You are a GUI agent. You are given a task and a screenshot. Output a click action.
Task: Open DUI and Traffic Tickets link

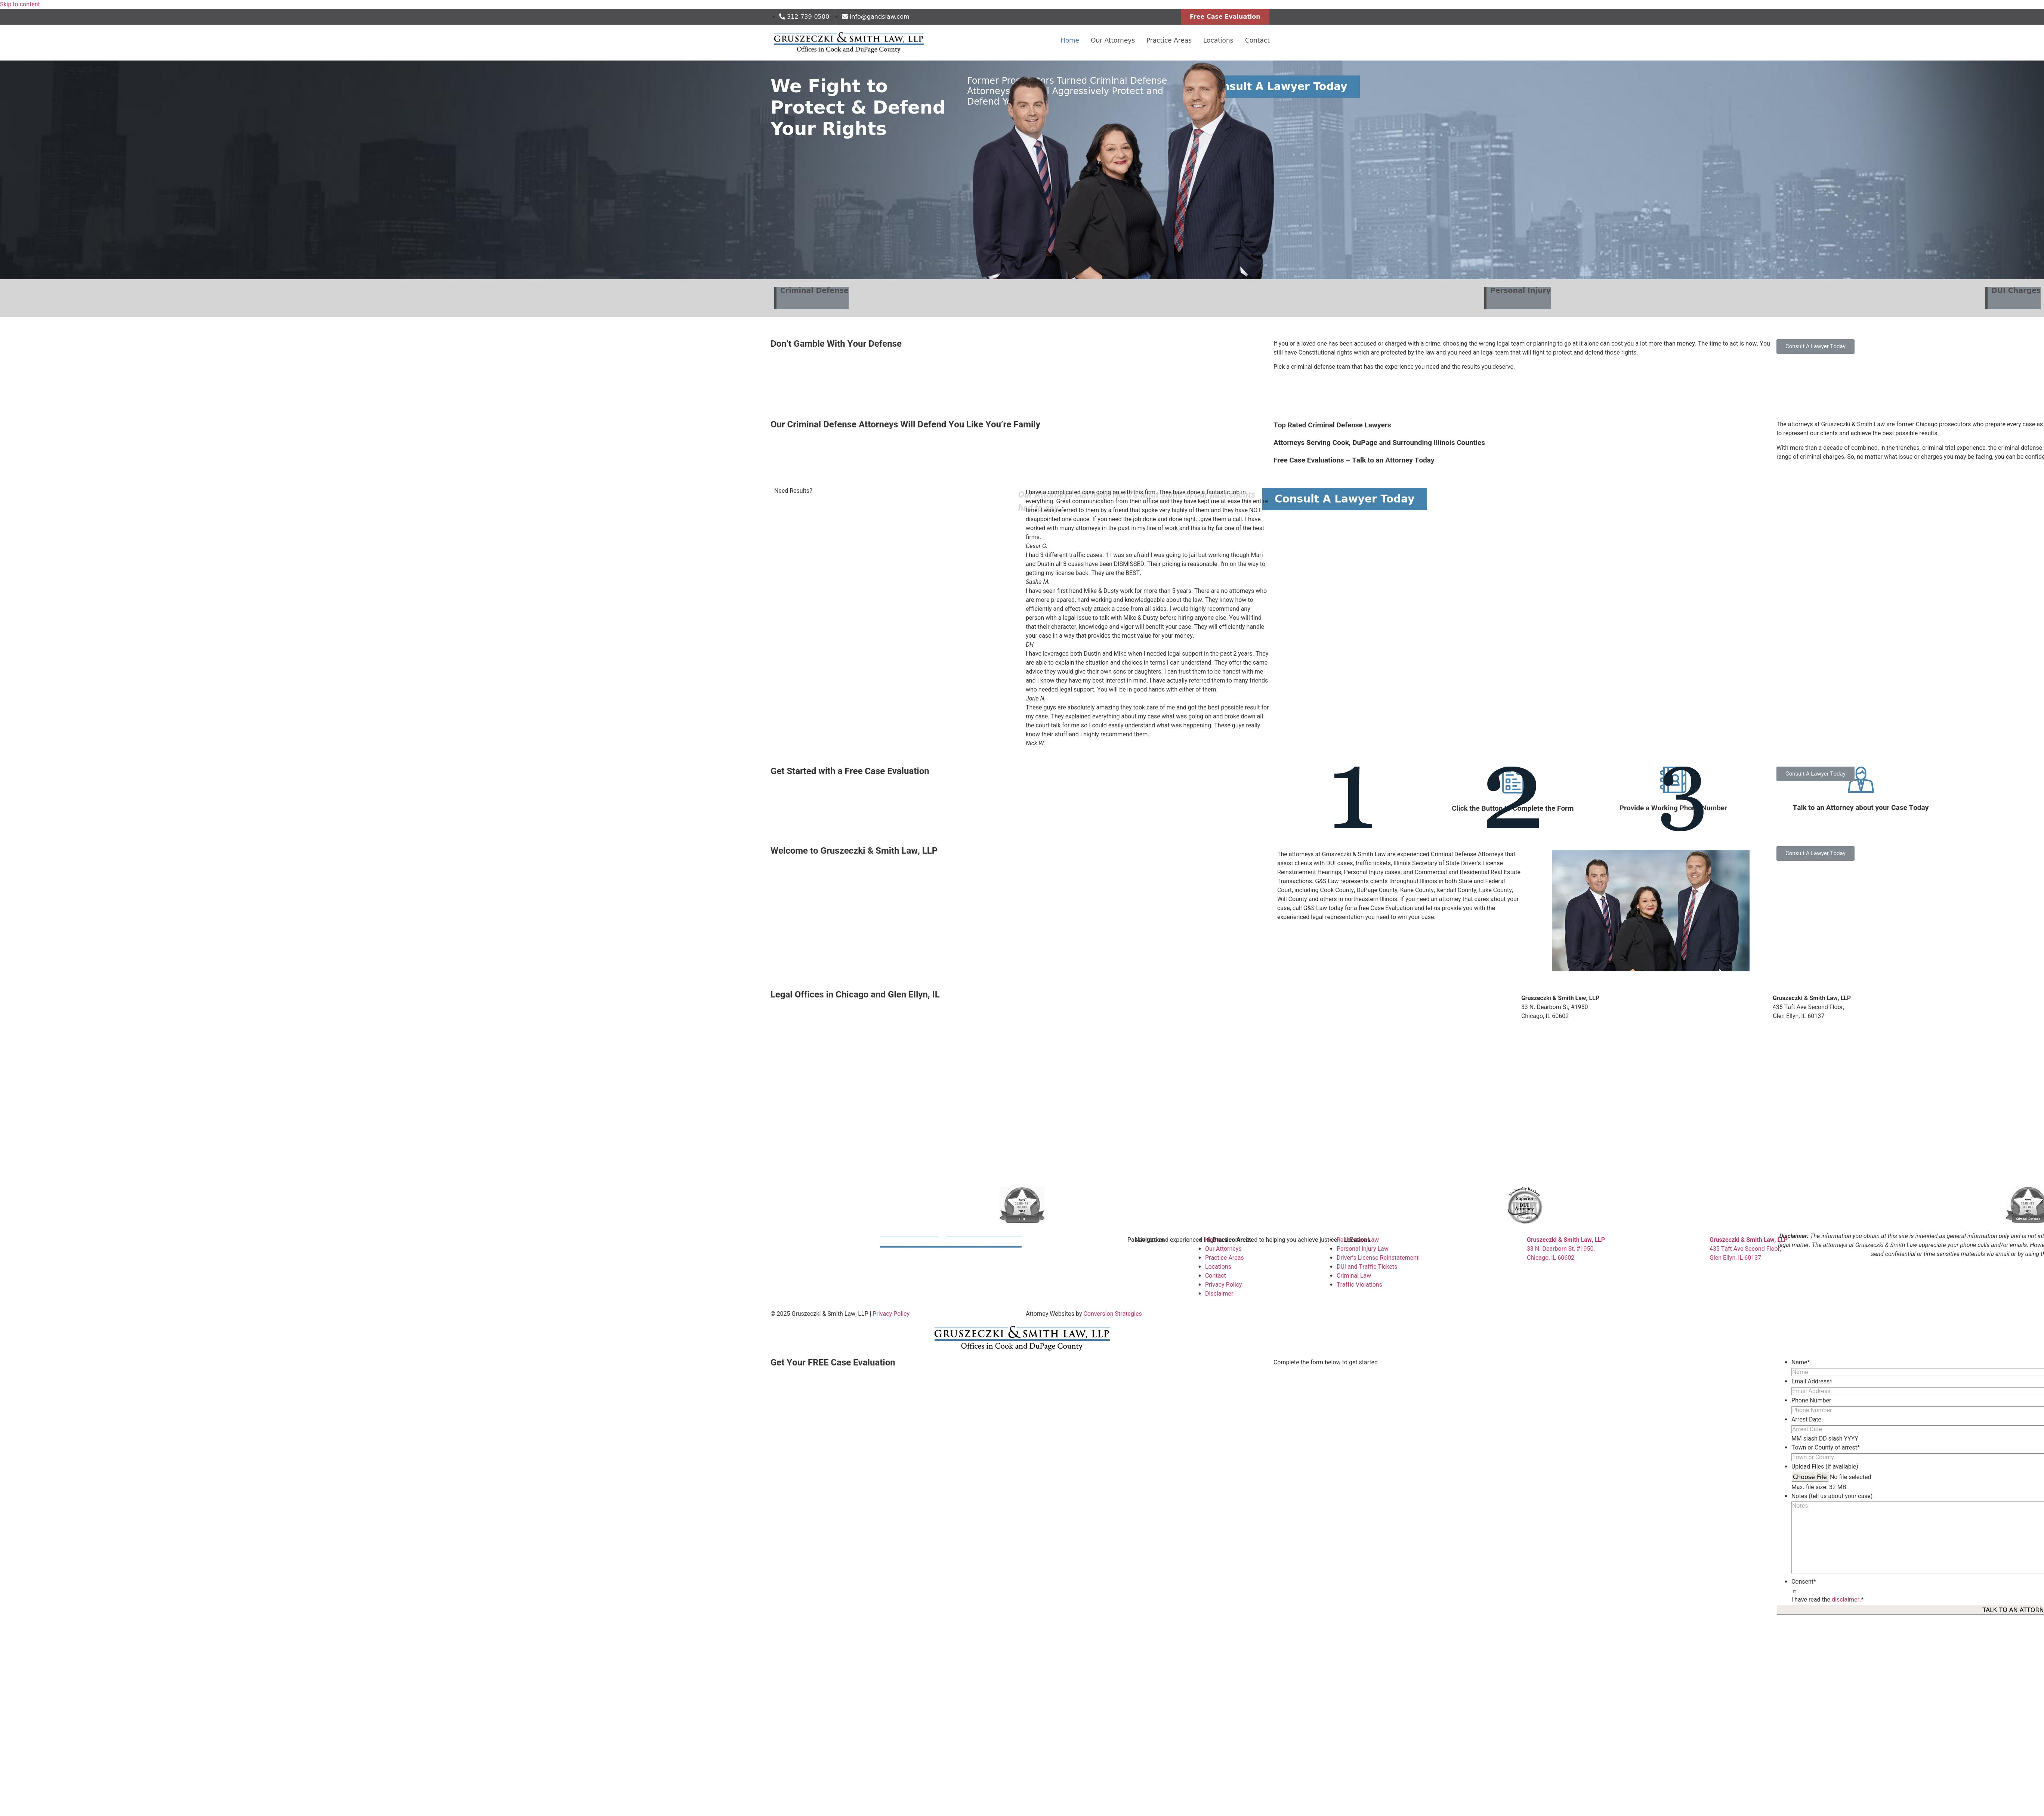tap(1367, 1267)
